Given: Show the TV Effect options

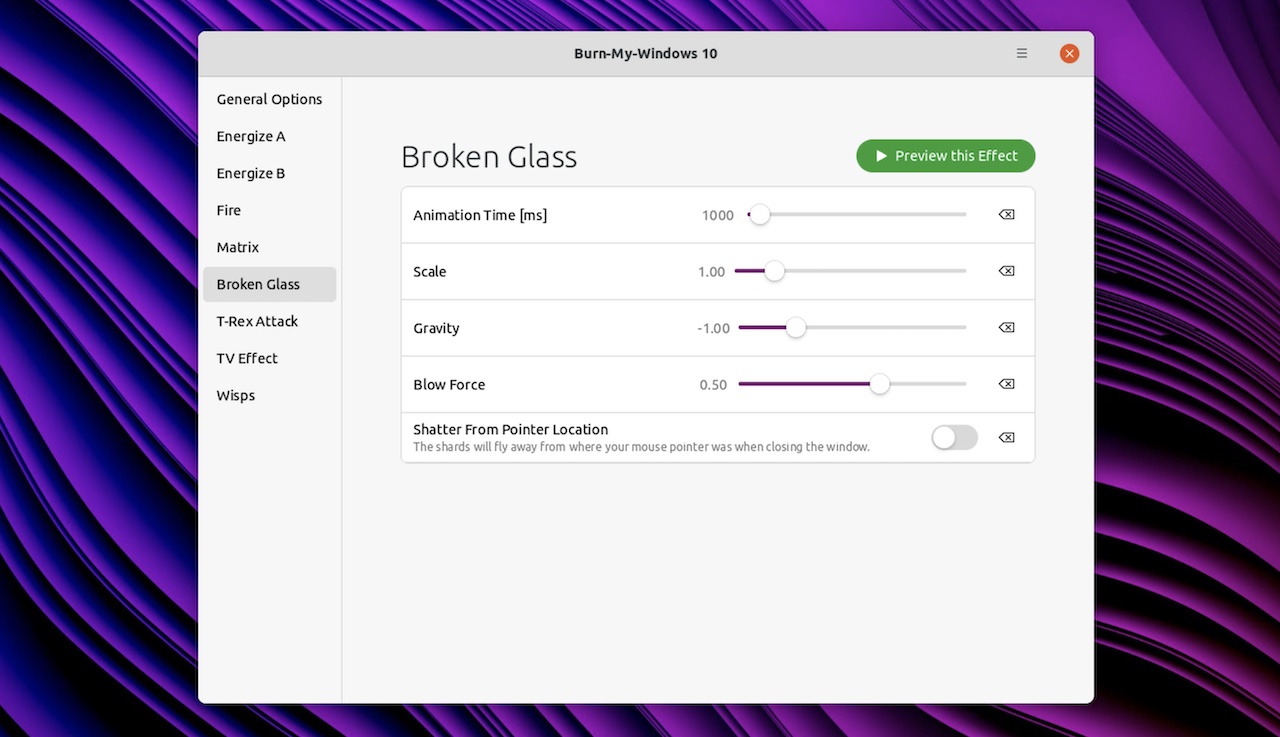Looking at the screenshot, I should [x=247, y=358].
